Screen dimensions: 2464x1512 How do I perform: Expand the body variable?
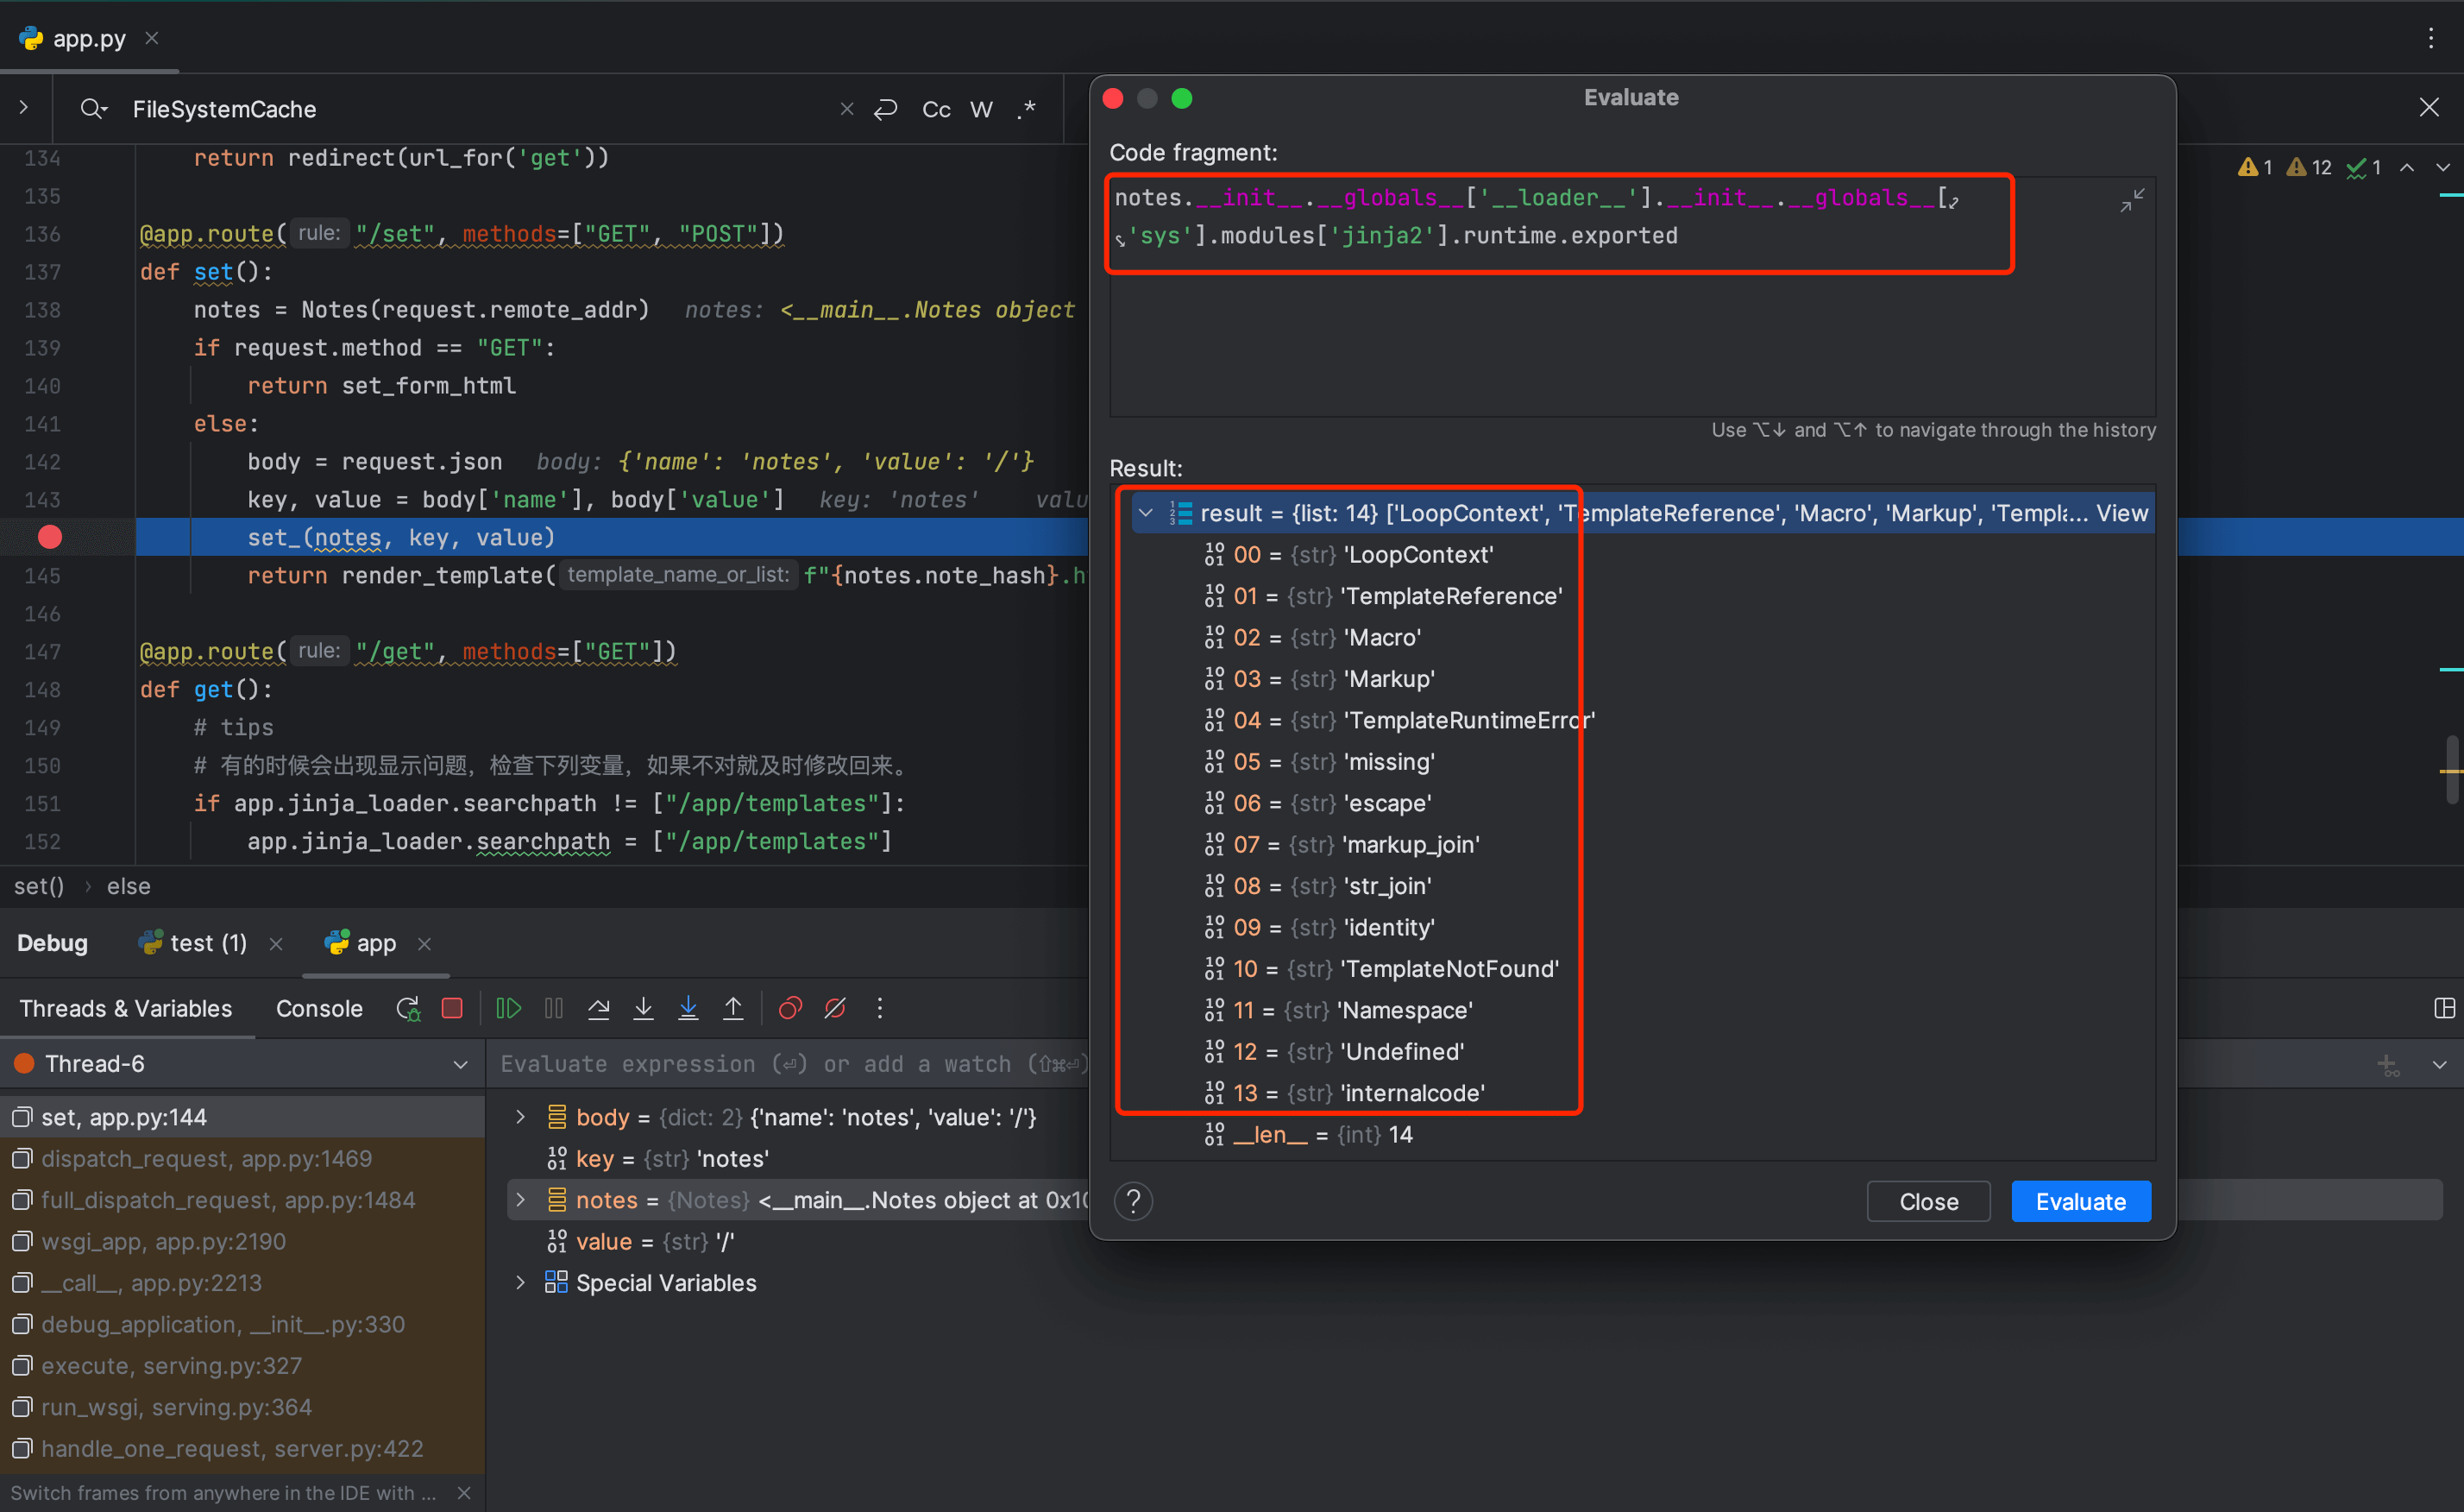520,1117
